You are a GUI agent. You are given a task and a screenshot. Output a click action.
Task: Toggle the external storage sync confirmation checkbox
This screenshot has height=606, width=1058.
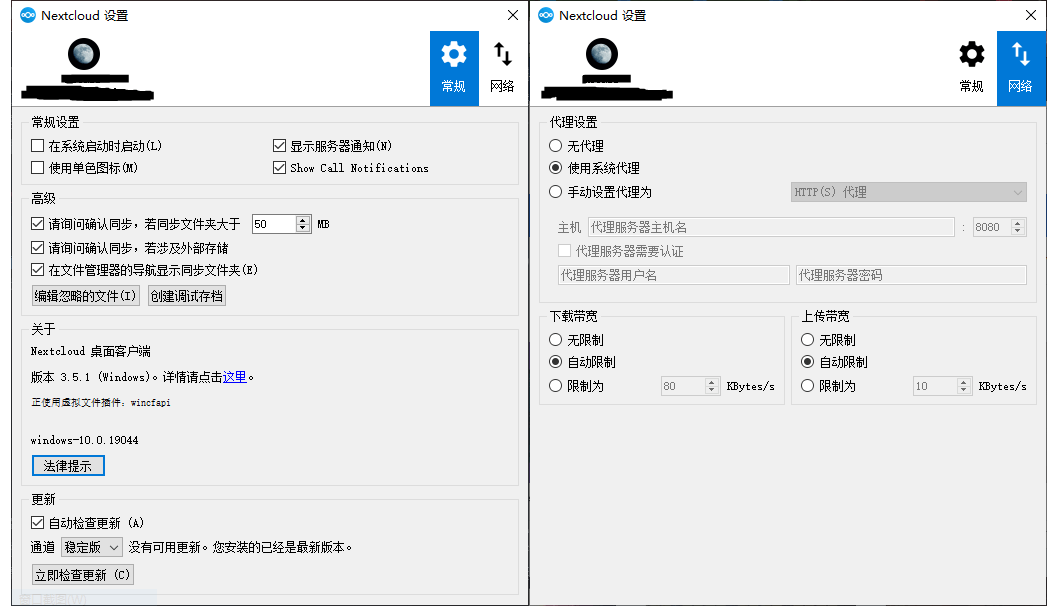(38, 248)
